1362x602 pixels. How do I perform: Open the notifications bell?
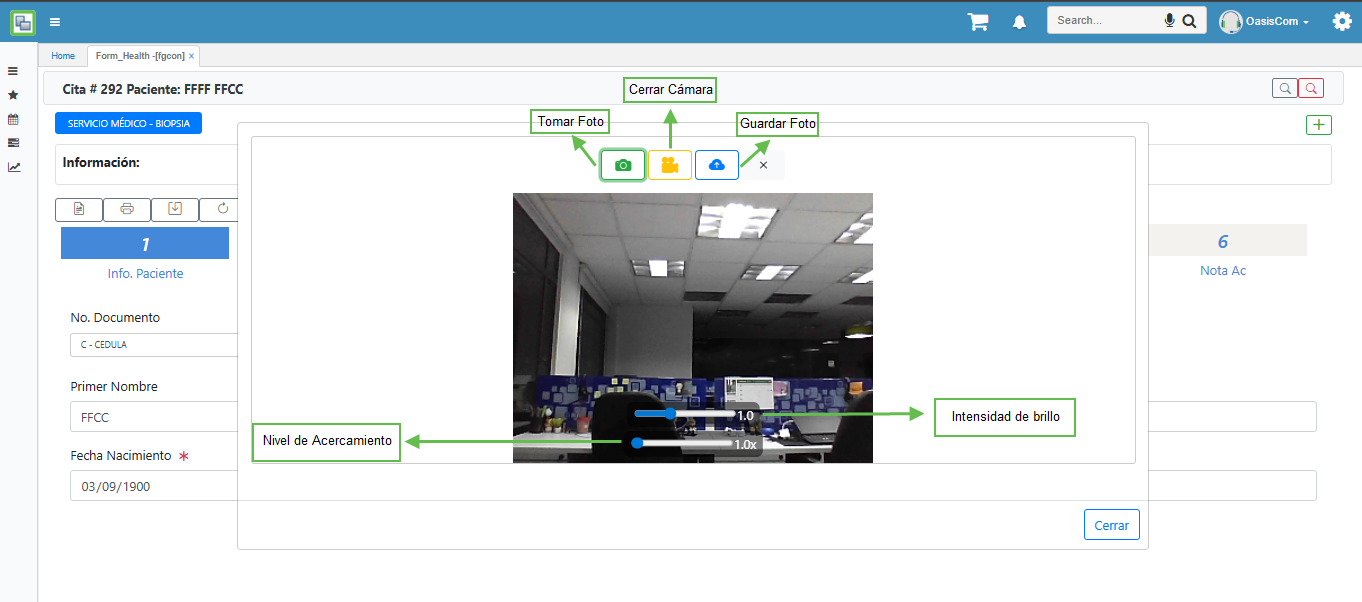pos(1019,21)
